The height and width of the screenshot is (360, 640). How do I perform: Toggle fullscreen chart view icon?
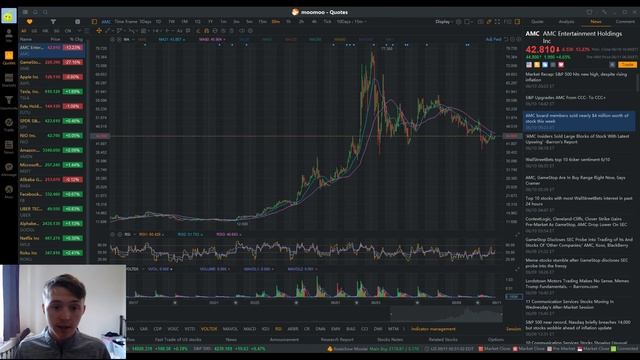(497, 22)
